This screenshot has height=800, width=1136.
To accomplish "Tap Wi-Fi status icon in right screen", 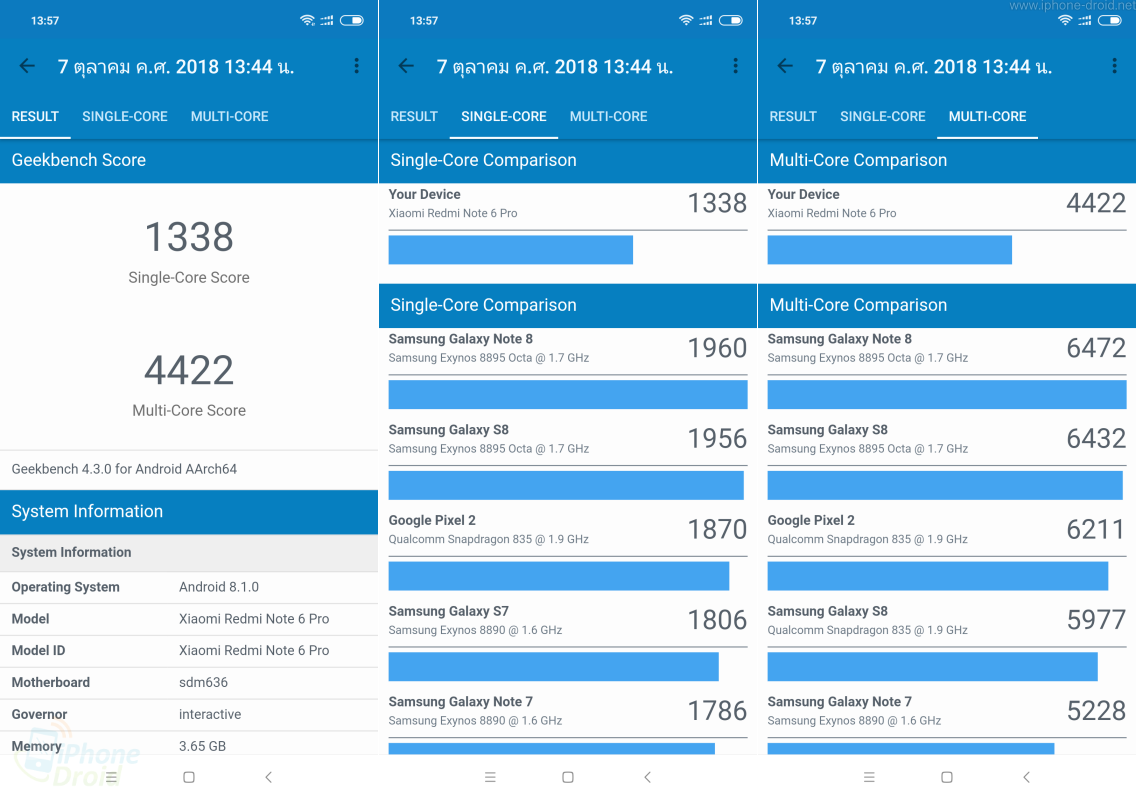I will (1065, 20).
